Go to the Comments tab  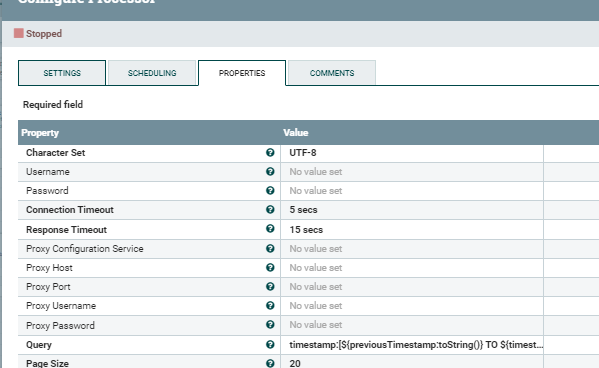(x=332, y=73)
